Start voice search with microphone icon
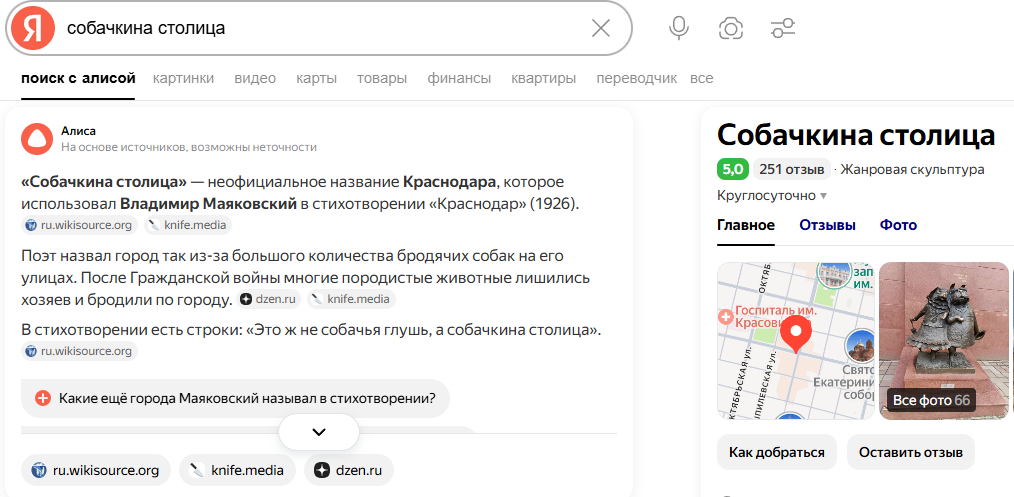 click(x=678, y=28)
